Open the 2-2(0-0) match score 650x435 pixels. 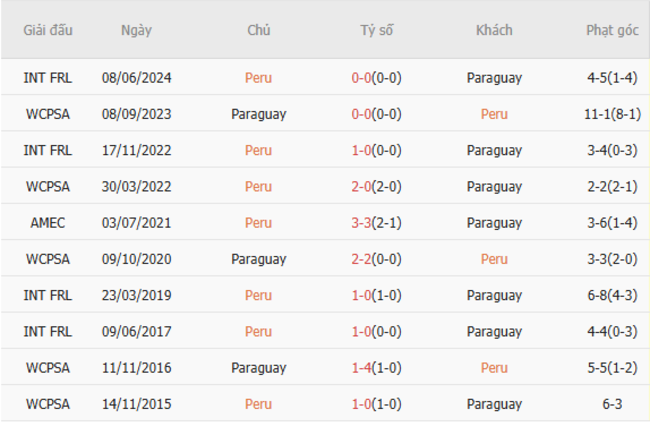(x=377, y=259)
